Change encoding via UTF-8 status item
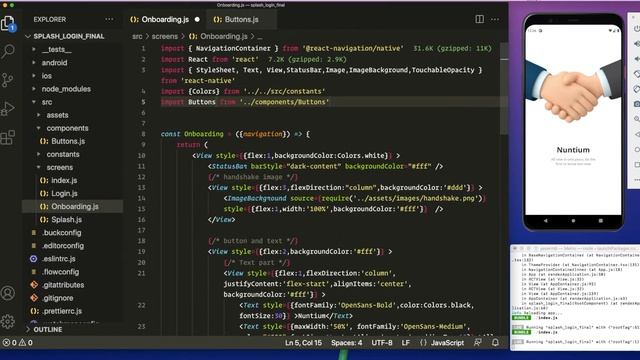The image size is (640, 360). [x=382, y=342]
